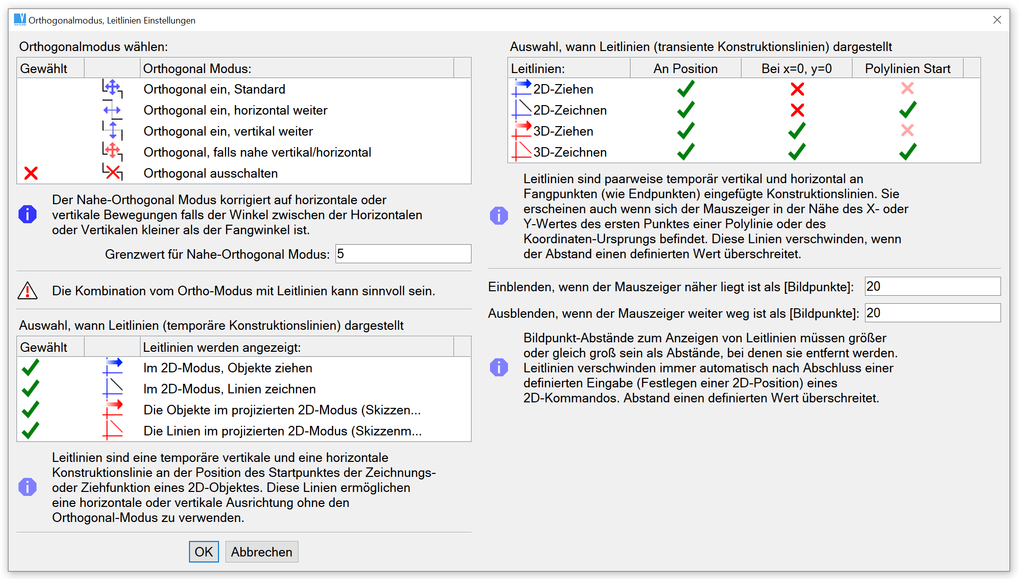Click the 3D-Zeichnen Leitlinien row icon

tap(521, 152)
